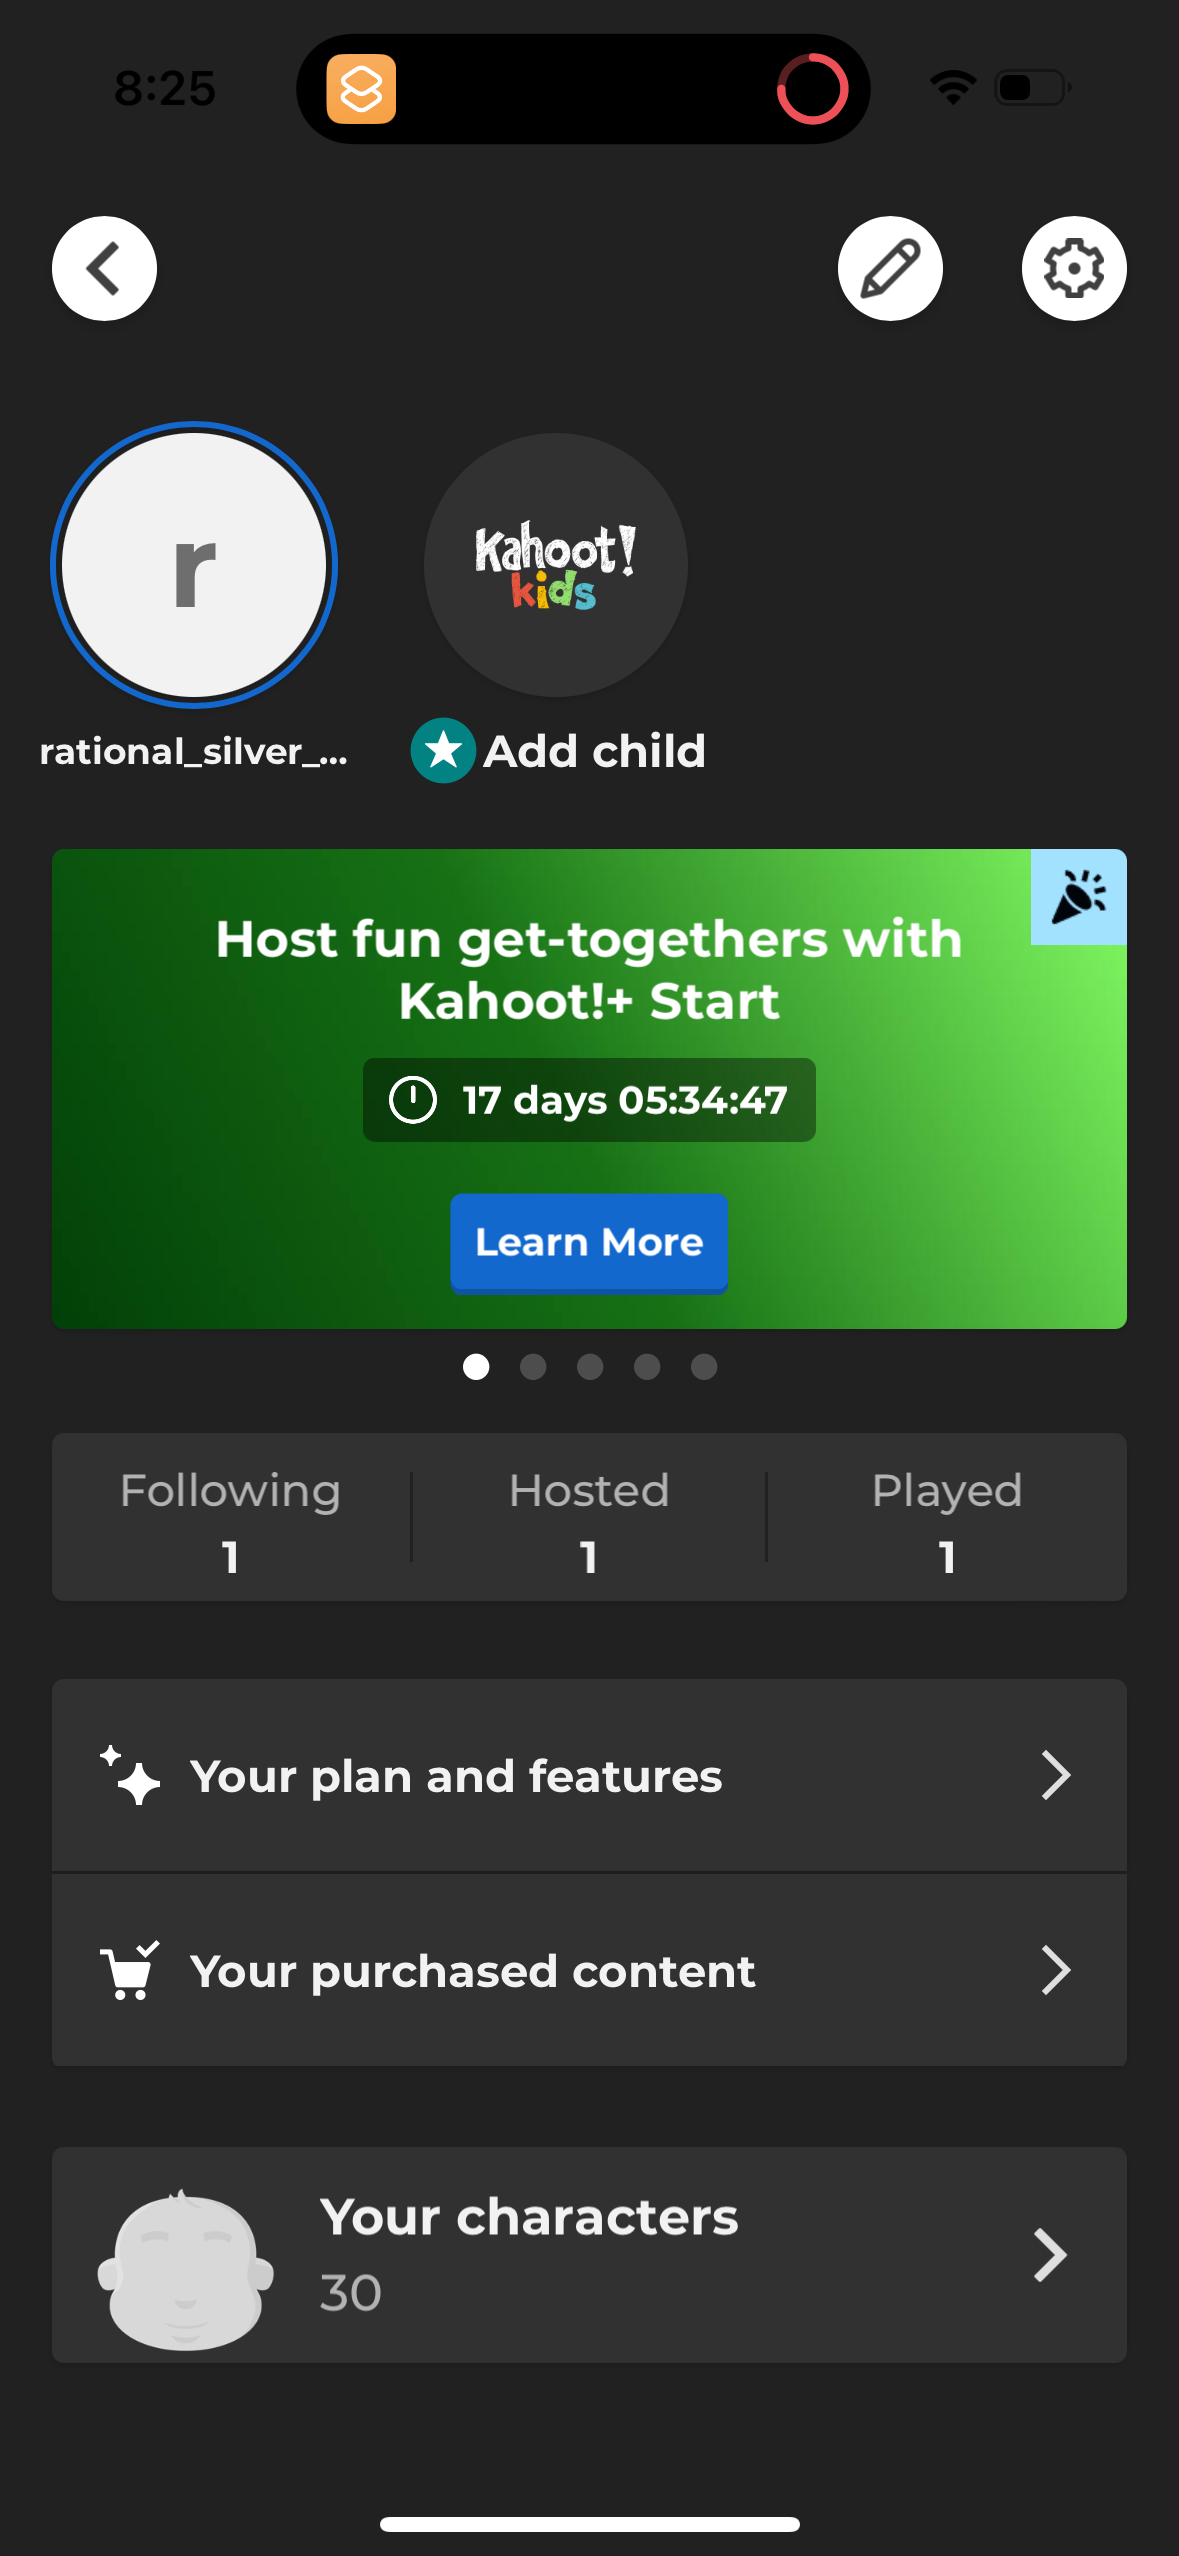Select the Kahoot! kids child avatar
This screenshot has height=2556, width=1179.
point(555,565)
